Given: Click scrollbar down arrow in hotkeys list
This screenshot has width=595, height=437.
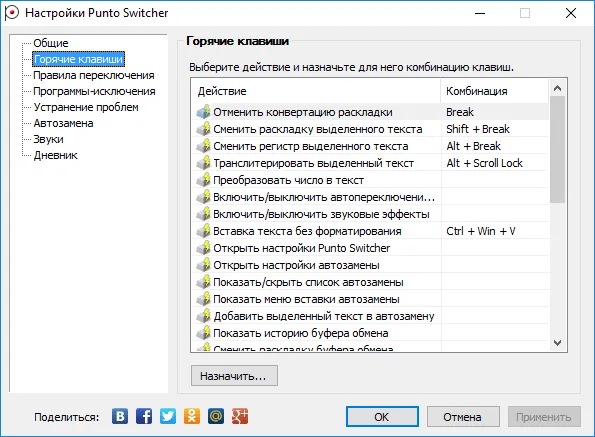Looking at the screenshot, I should (x=557, y=343).
